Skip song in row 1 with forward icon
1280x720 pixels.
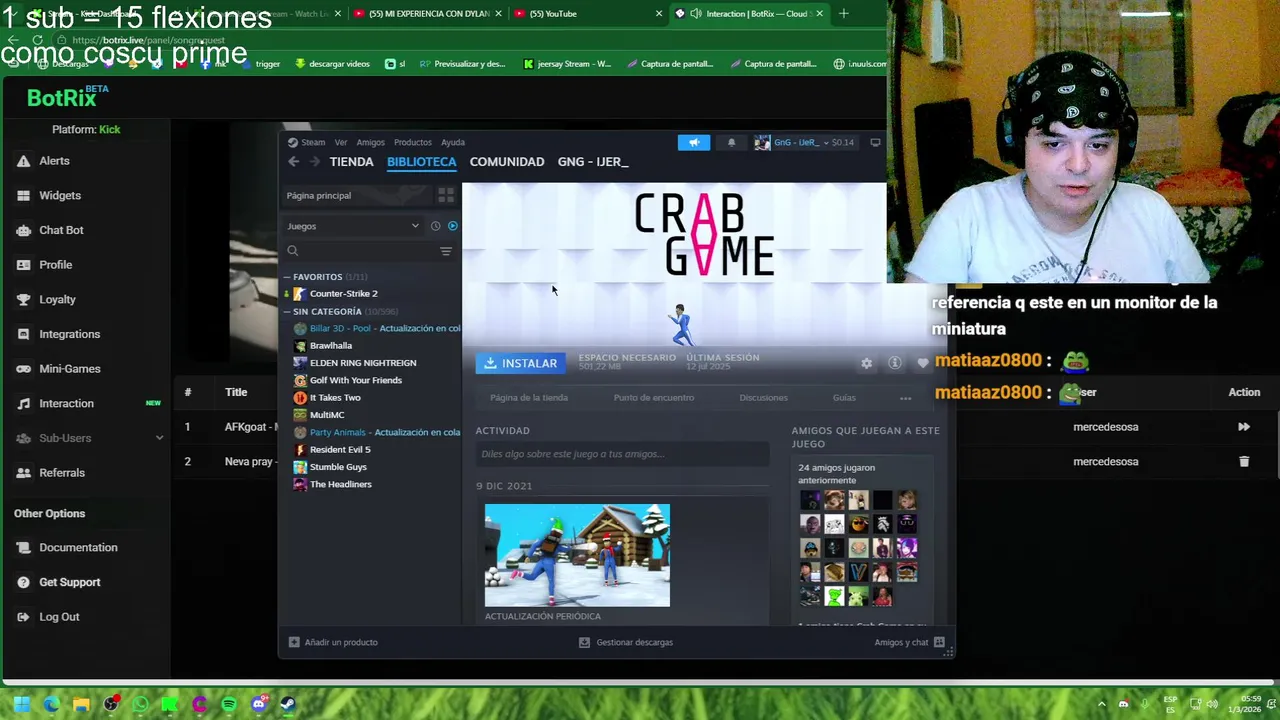[1244, 427]
